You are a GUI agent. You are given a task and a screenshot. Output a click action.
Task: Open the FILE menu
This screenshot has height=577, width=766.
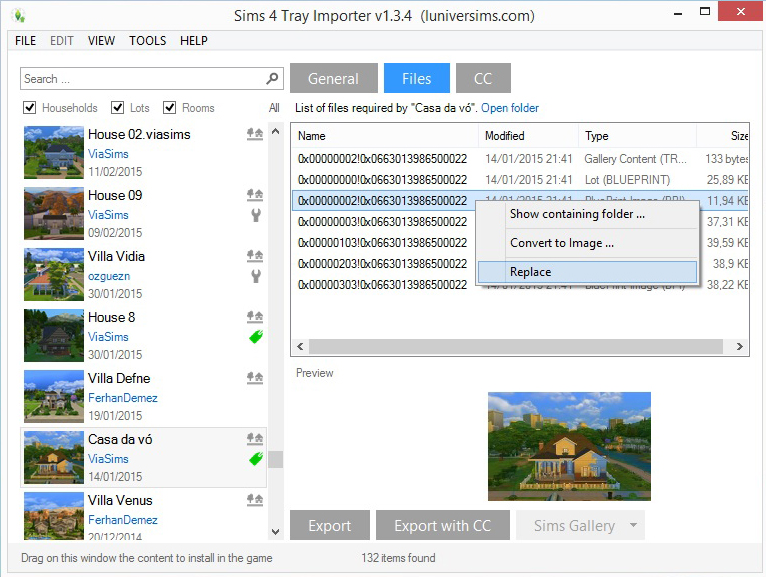click(25, 41)
